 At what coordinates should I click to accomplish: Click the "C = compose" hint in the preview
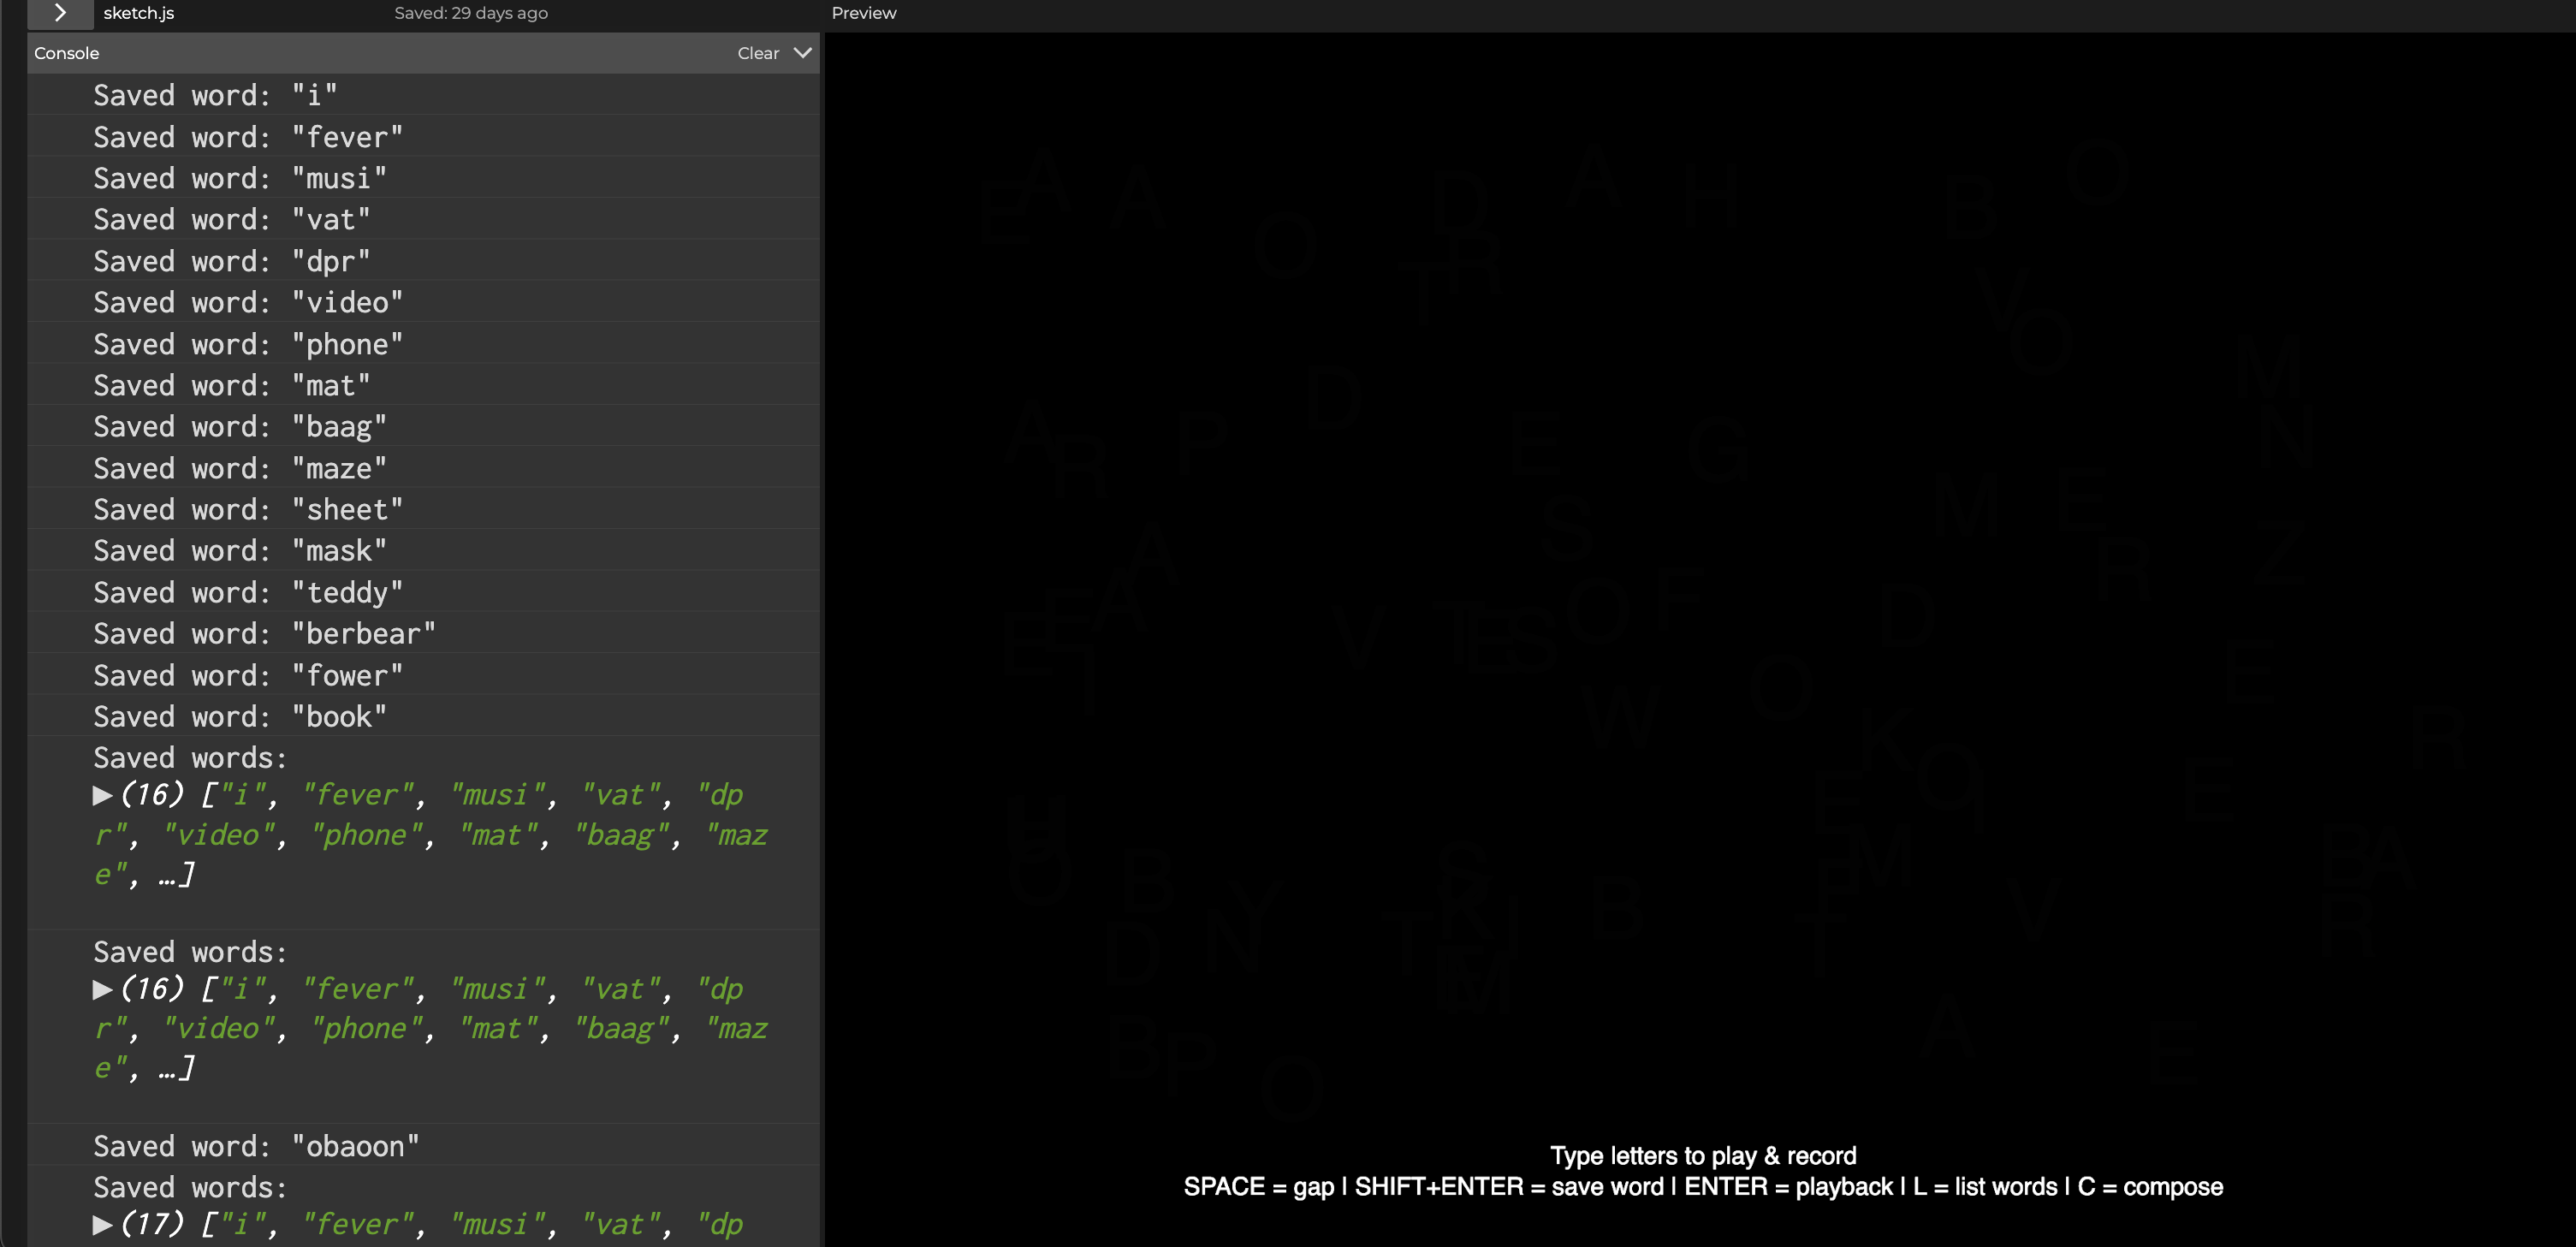click(x=2150, y=1187)
